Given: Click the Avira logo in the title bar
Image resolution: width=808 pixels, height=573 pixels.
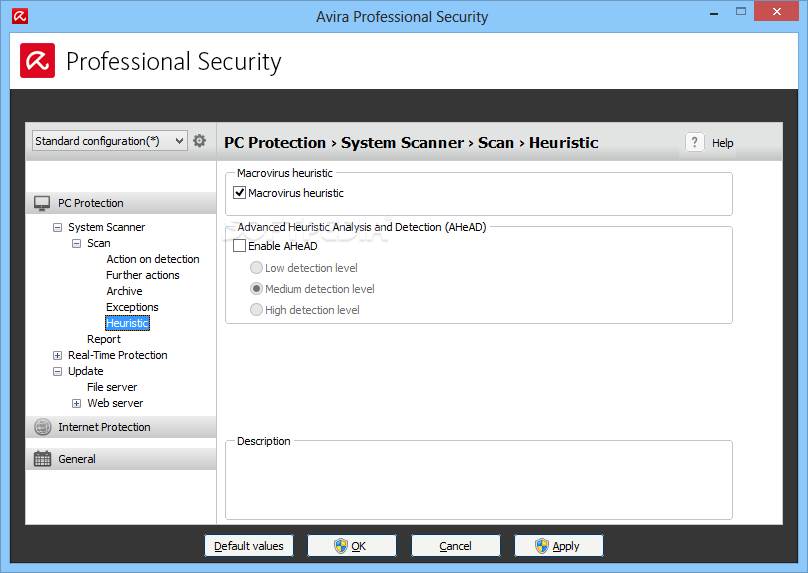Looking at the screenshot, I should (20, 16).
